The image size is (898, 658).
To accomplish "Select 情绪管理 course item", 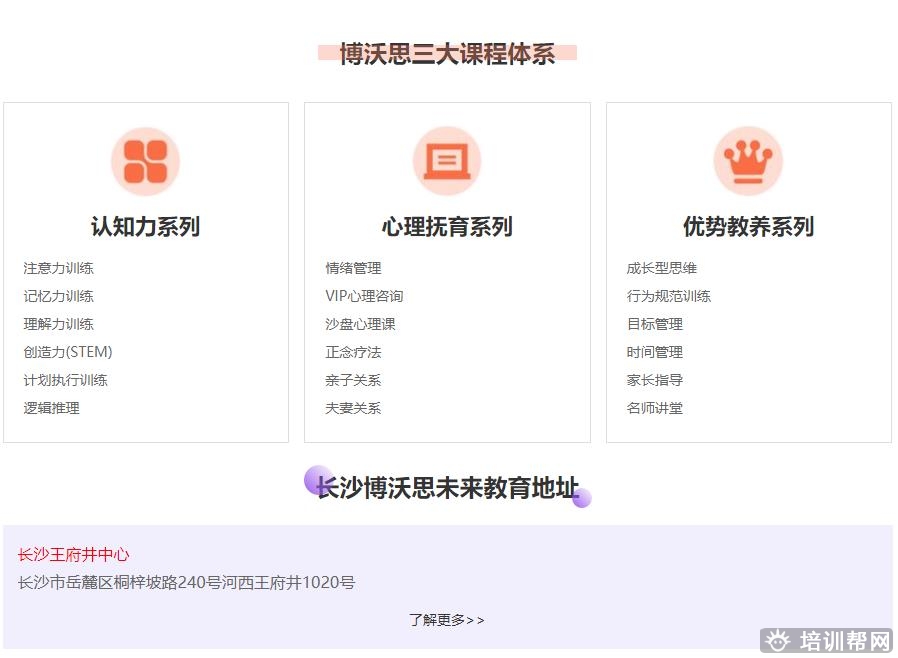I will [353, 268].
